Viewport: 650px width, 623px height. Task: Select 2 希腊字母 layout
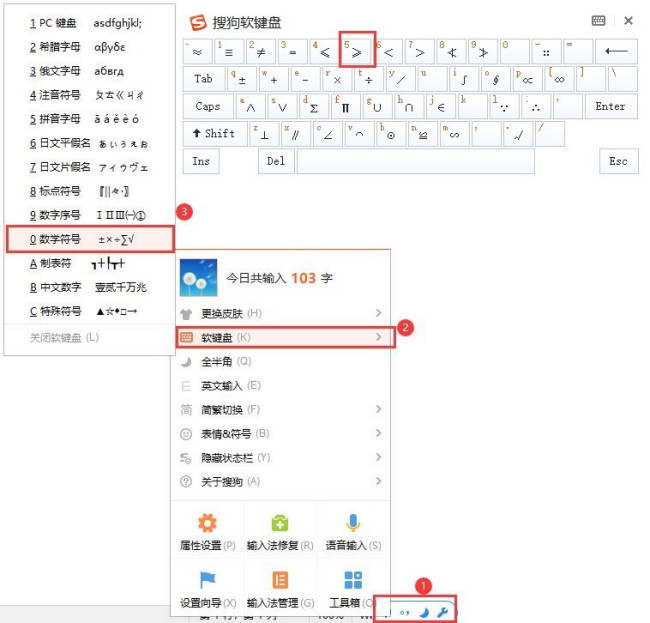[x=90, y=47]
